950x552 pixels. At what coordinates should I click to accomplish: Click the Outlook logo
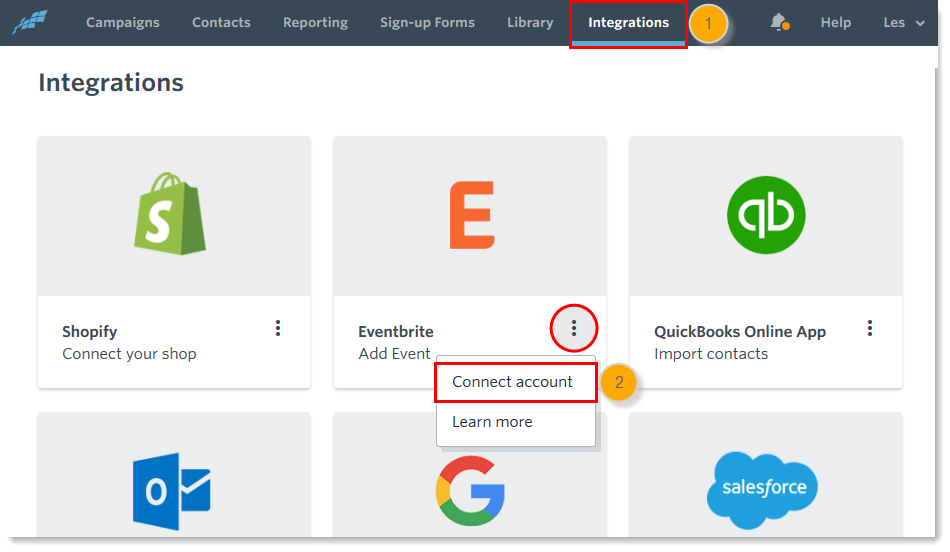point(171,491)
